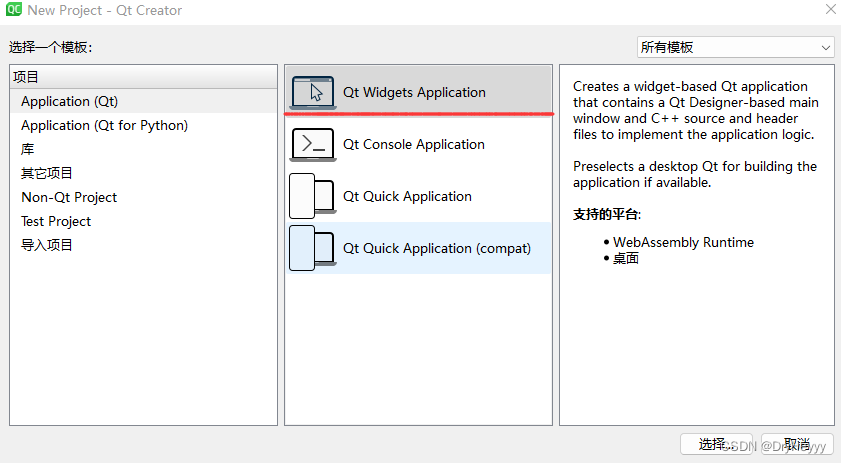Viewport: 841px width, 463px height.
Task: Select the Test Project category
Action: tap(143, 221)
